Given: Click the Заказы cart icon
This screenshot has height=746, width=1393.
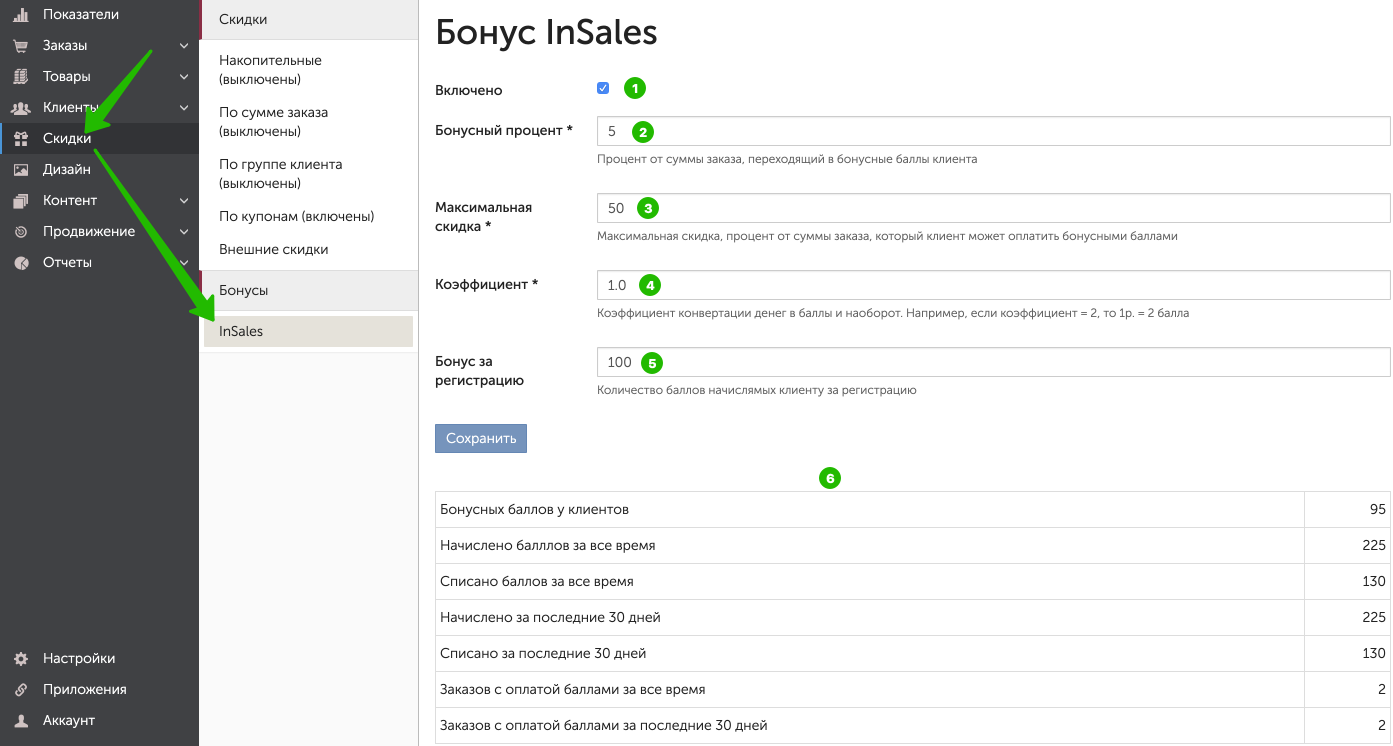Looking at the screenshot, I should click(21, 45).
